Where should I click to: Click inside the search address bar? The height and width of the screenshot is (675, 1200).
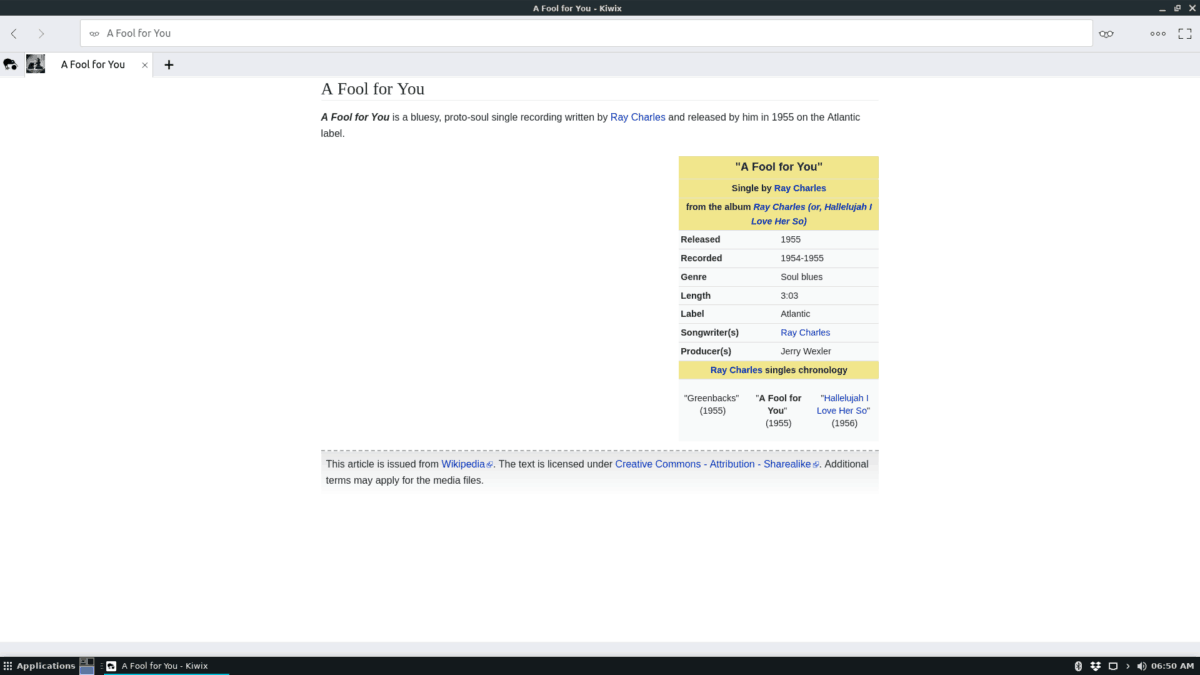click(400, 33)
